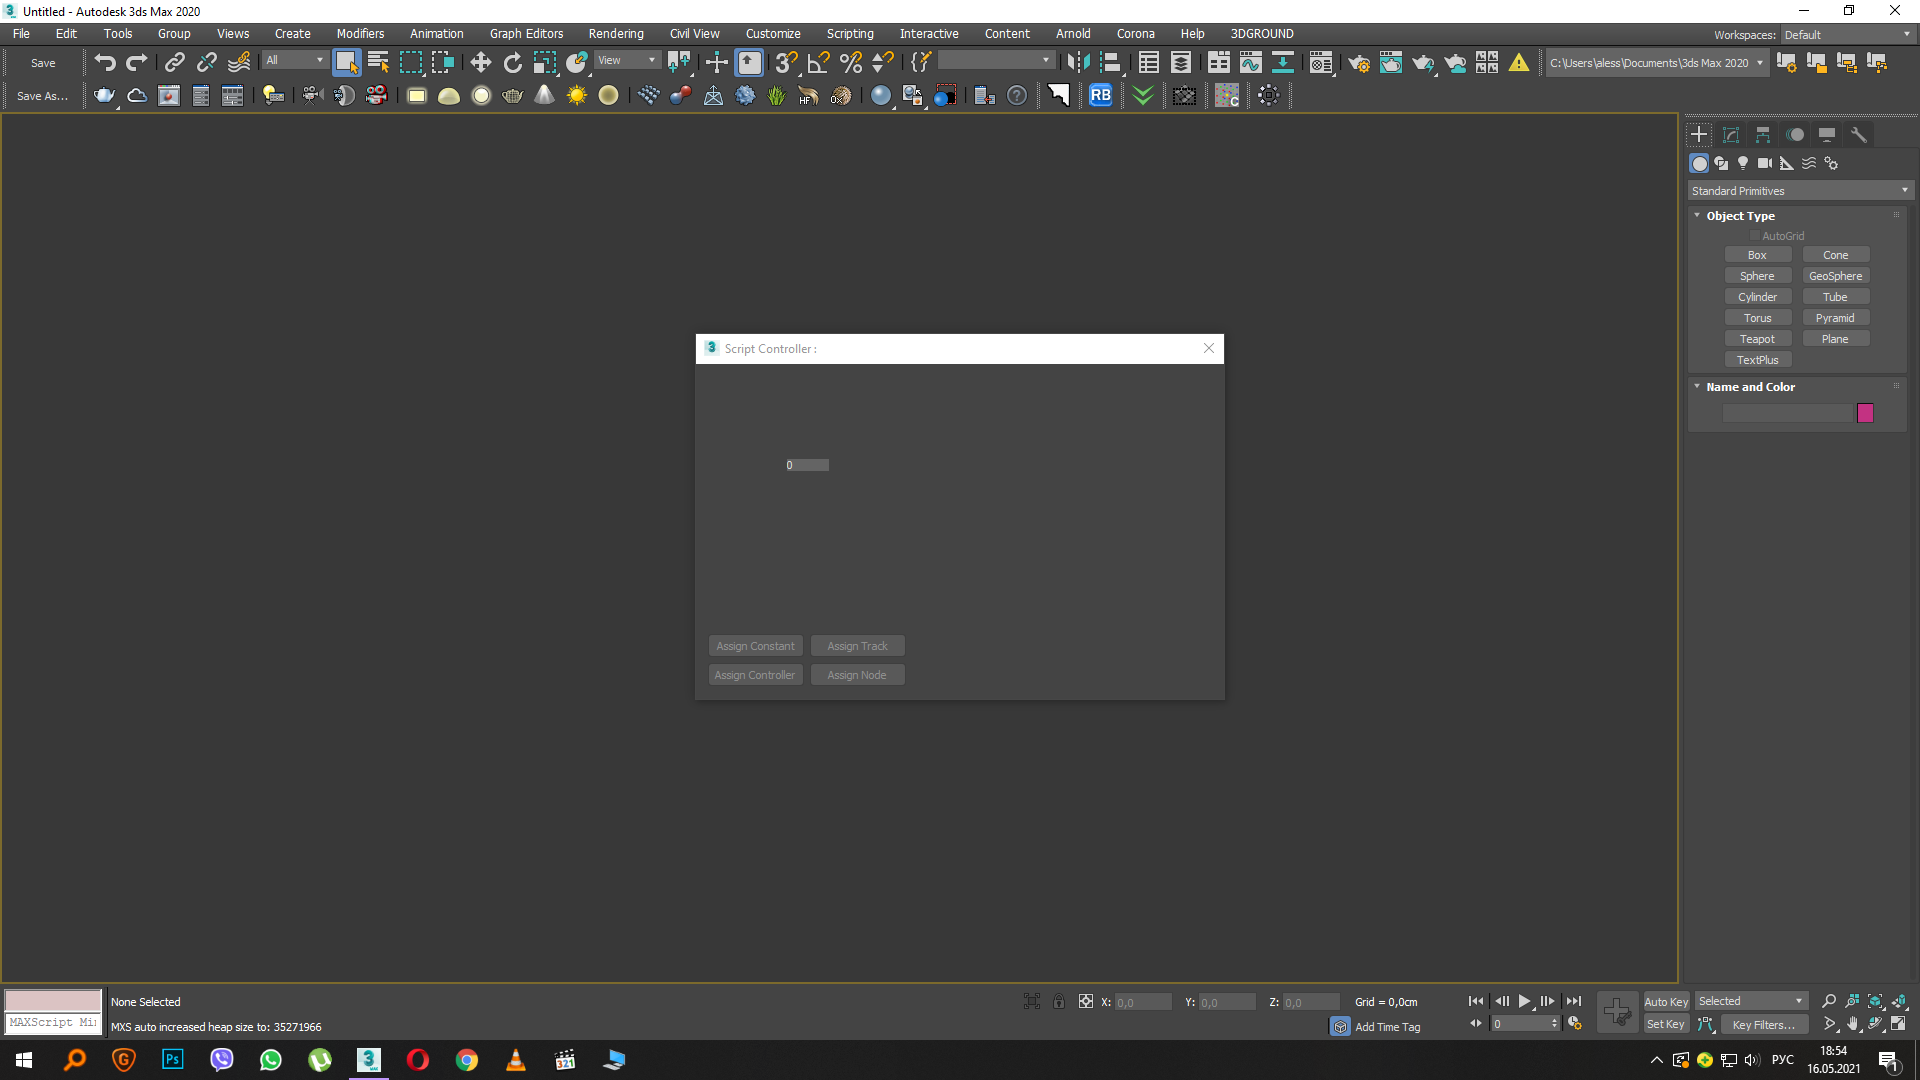Collapse the Object Type rollout

[x=1740, y=216]
